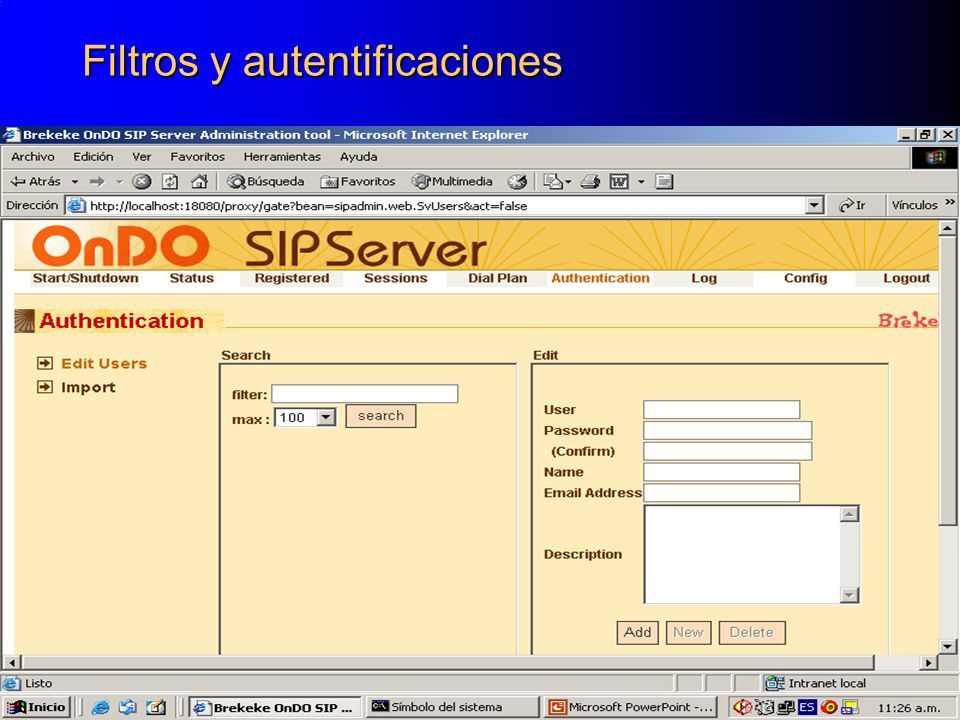Open the Favoritos toolbar button
This screenshot has width=960, height=720.
tap(358, 181)
